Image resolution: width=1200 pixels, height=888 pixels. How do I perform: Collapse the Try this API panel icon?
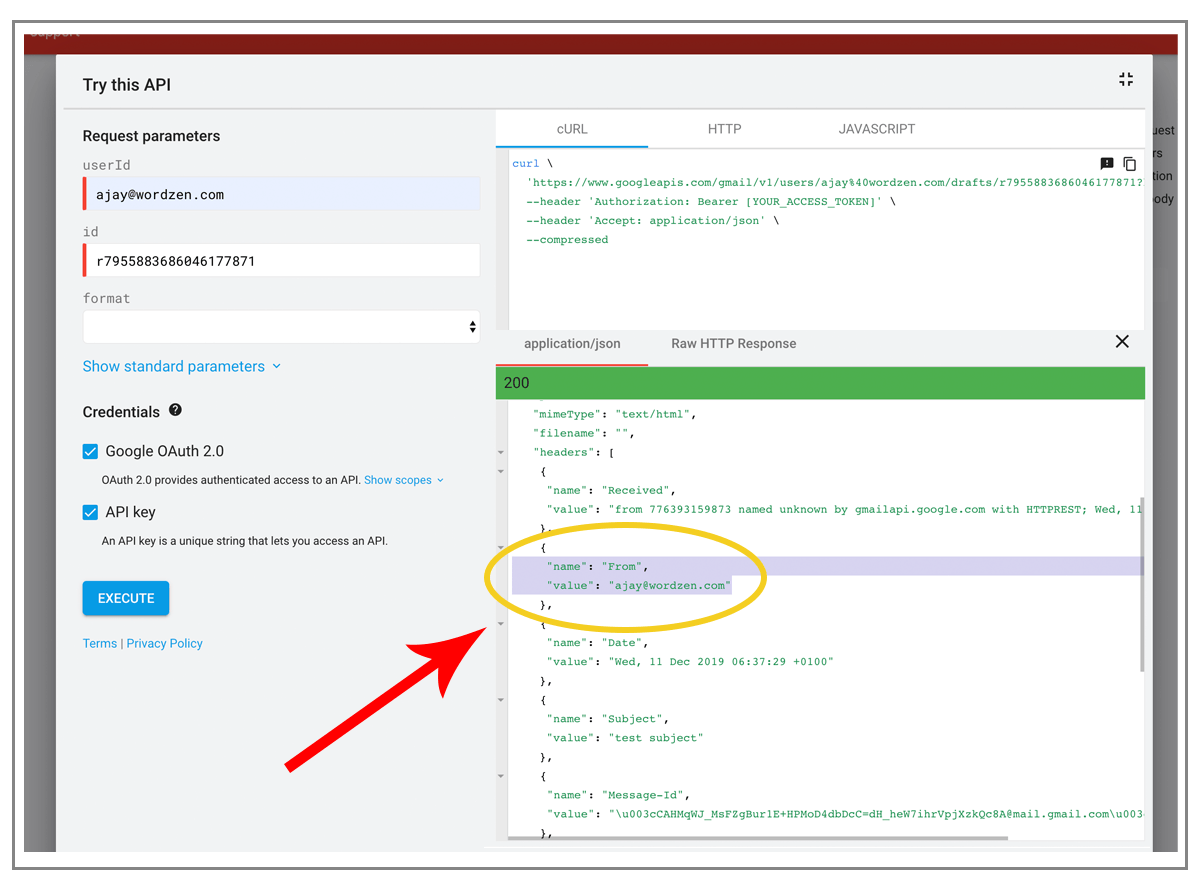tap(1126, 80)
